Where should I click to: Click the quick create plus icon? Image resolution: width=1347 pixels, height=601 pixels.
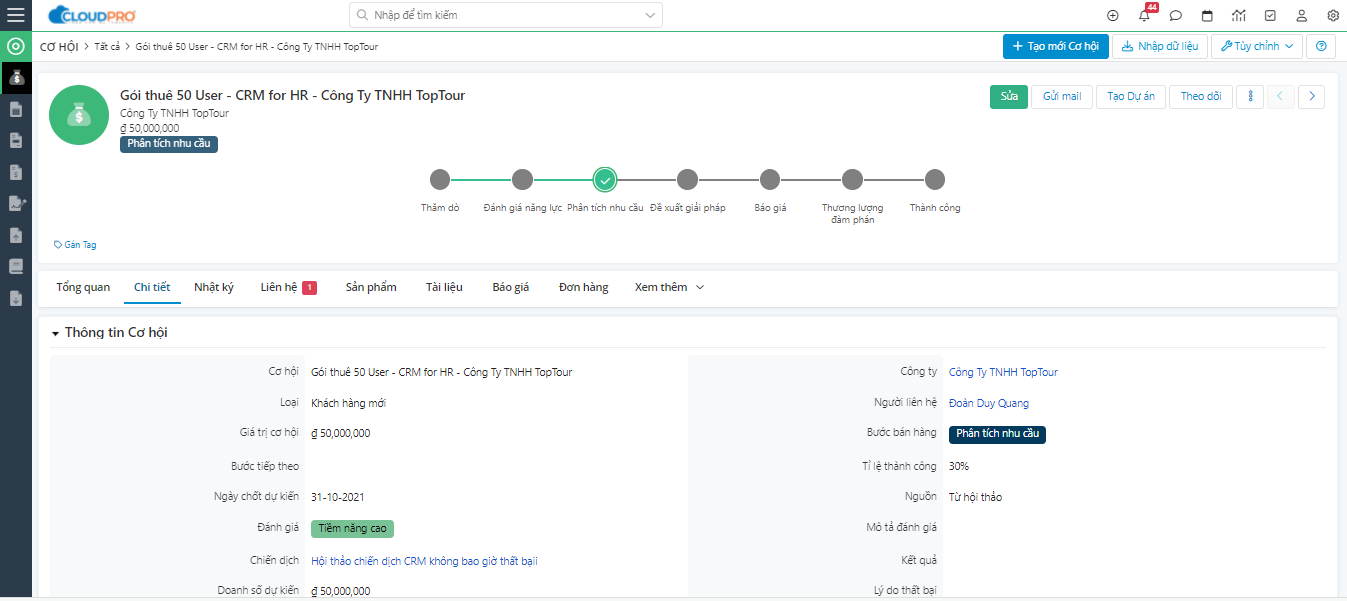(1113, 15)
